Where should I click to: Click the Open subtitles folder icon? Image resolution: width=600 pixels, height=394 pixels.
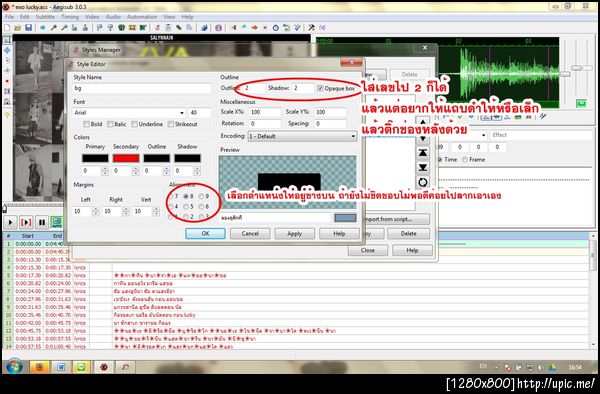[18, 28]
